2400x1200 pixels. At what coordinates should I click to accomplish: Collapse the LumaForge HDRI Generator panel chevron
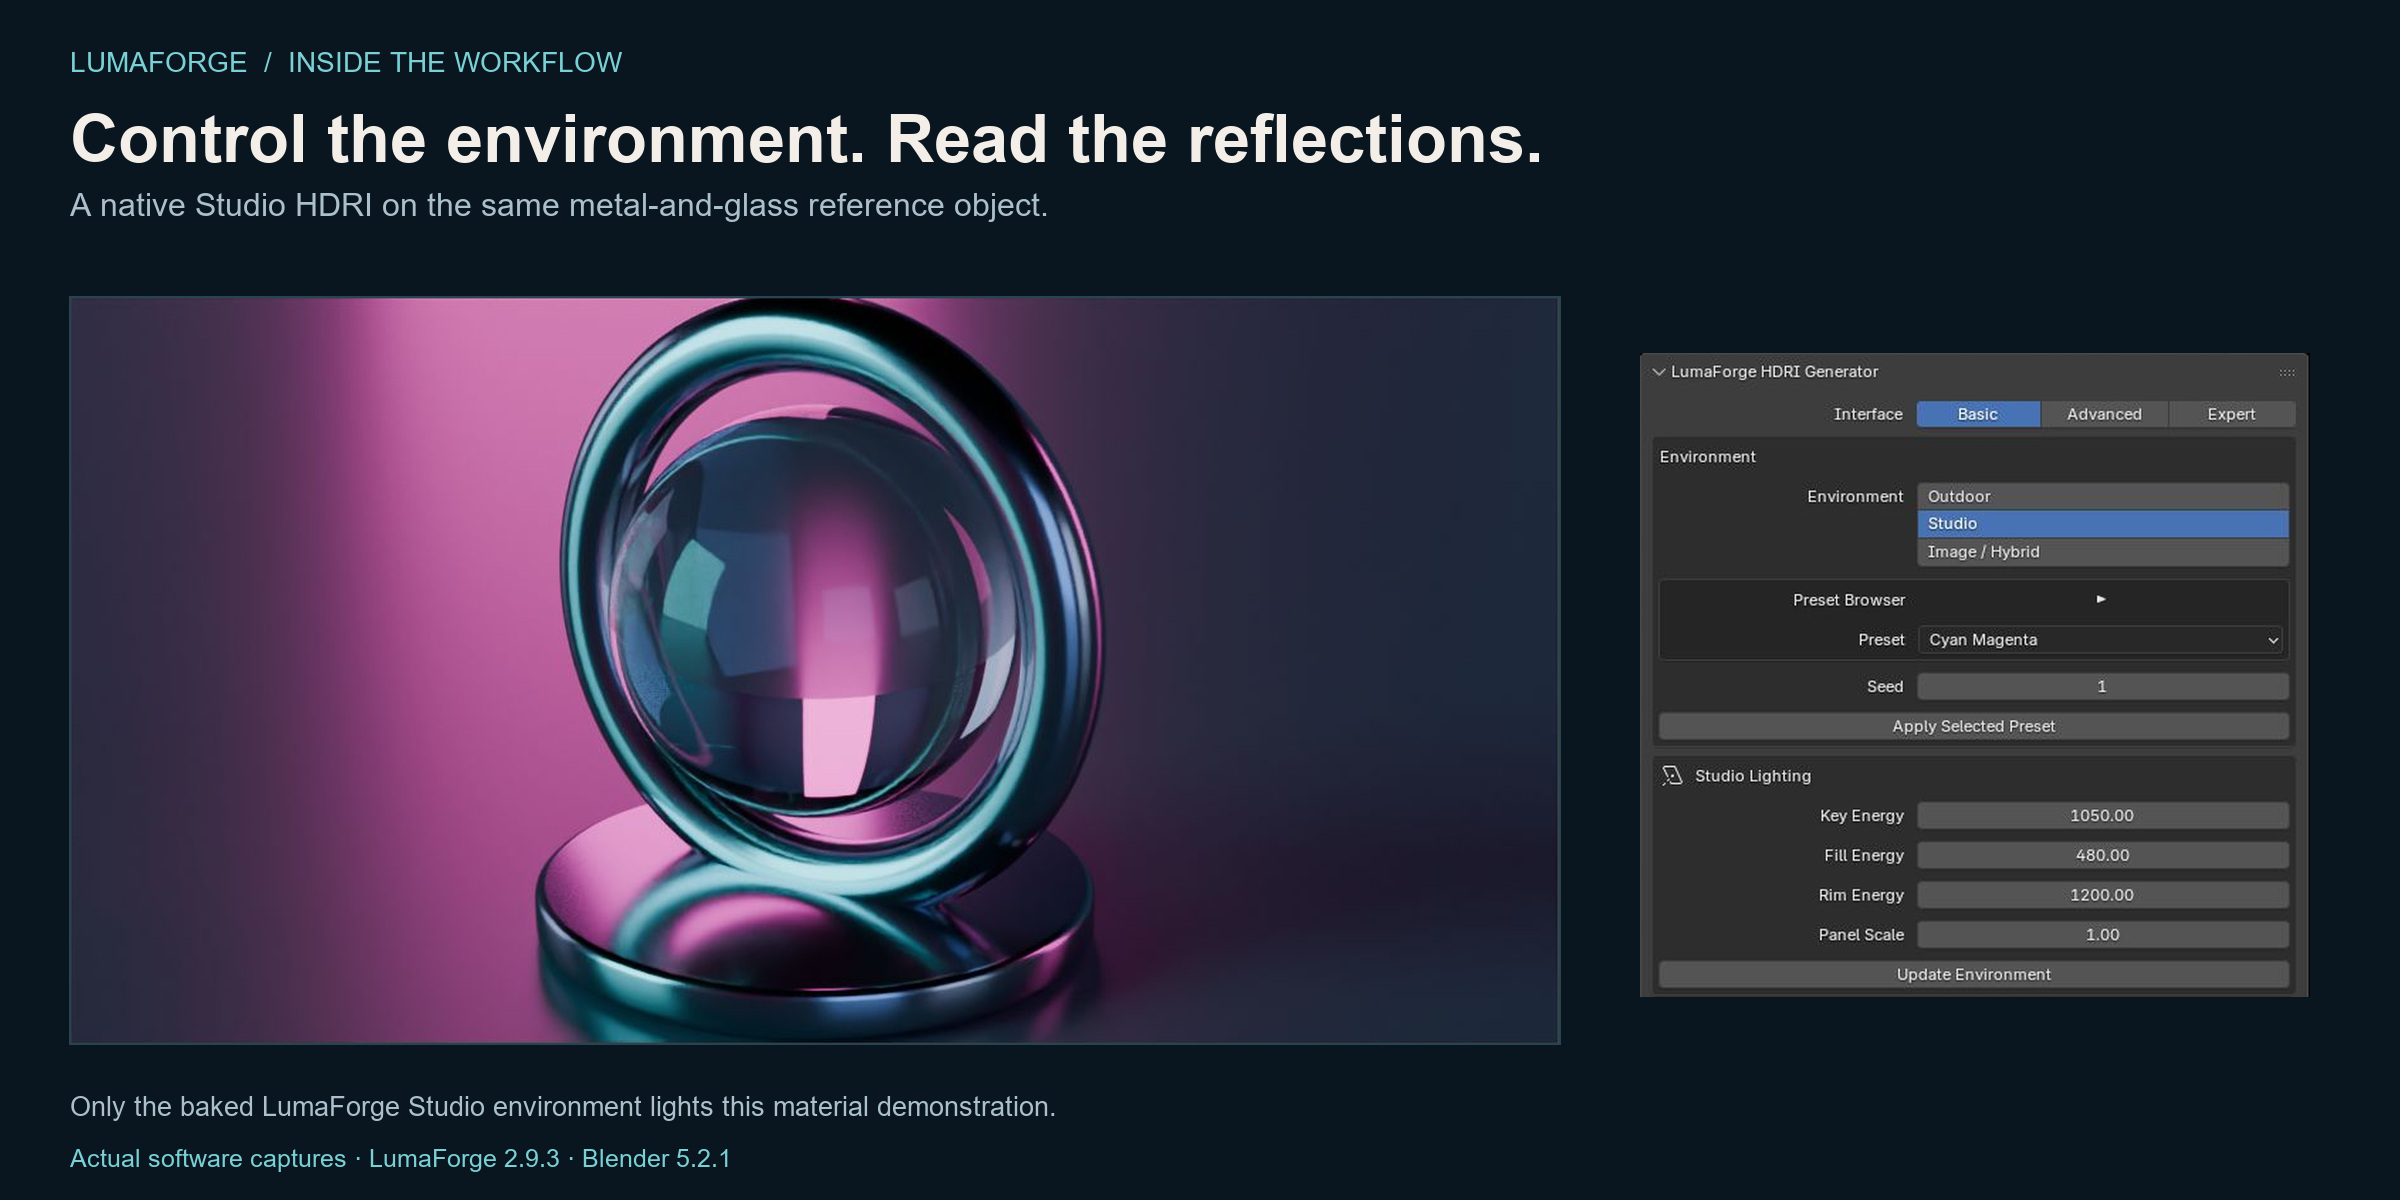tap(1659, 372)
